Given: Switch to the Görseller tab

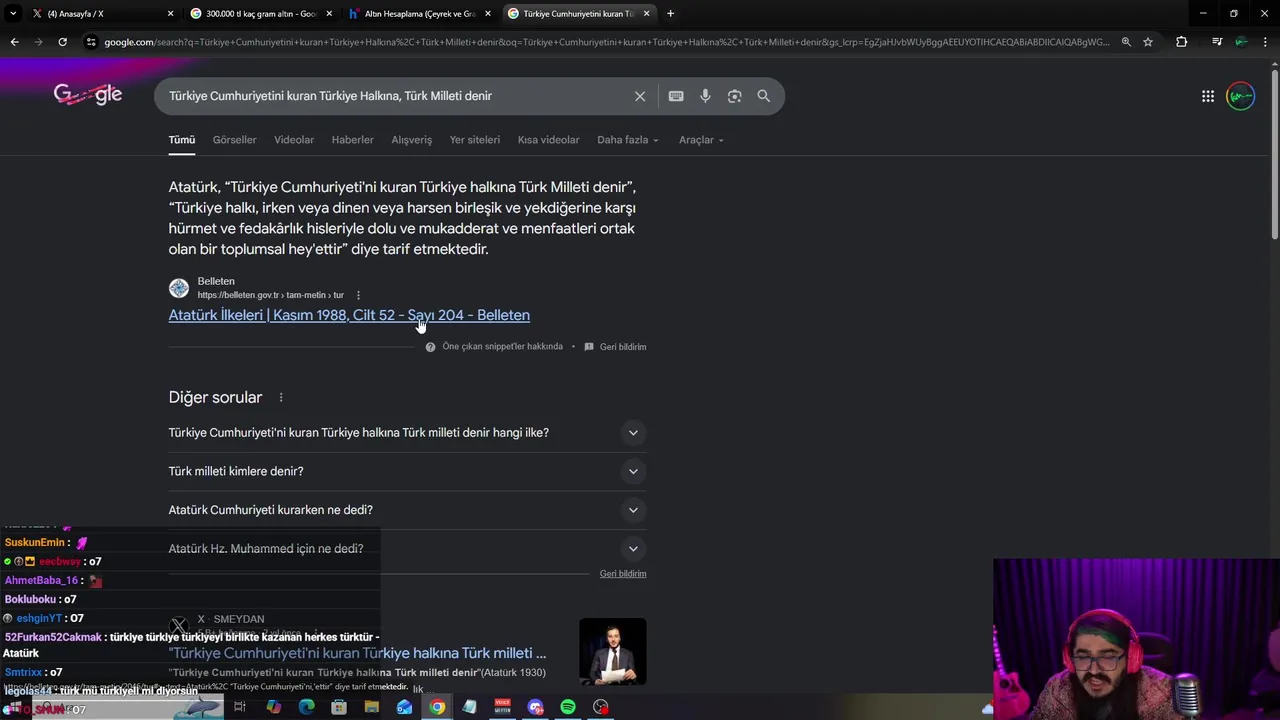Looking at the screenshot, I should coord(234,140).
